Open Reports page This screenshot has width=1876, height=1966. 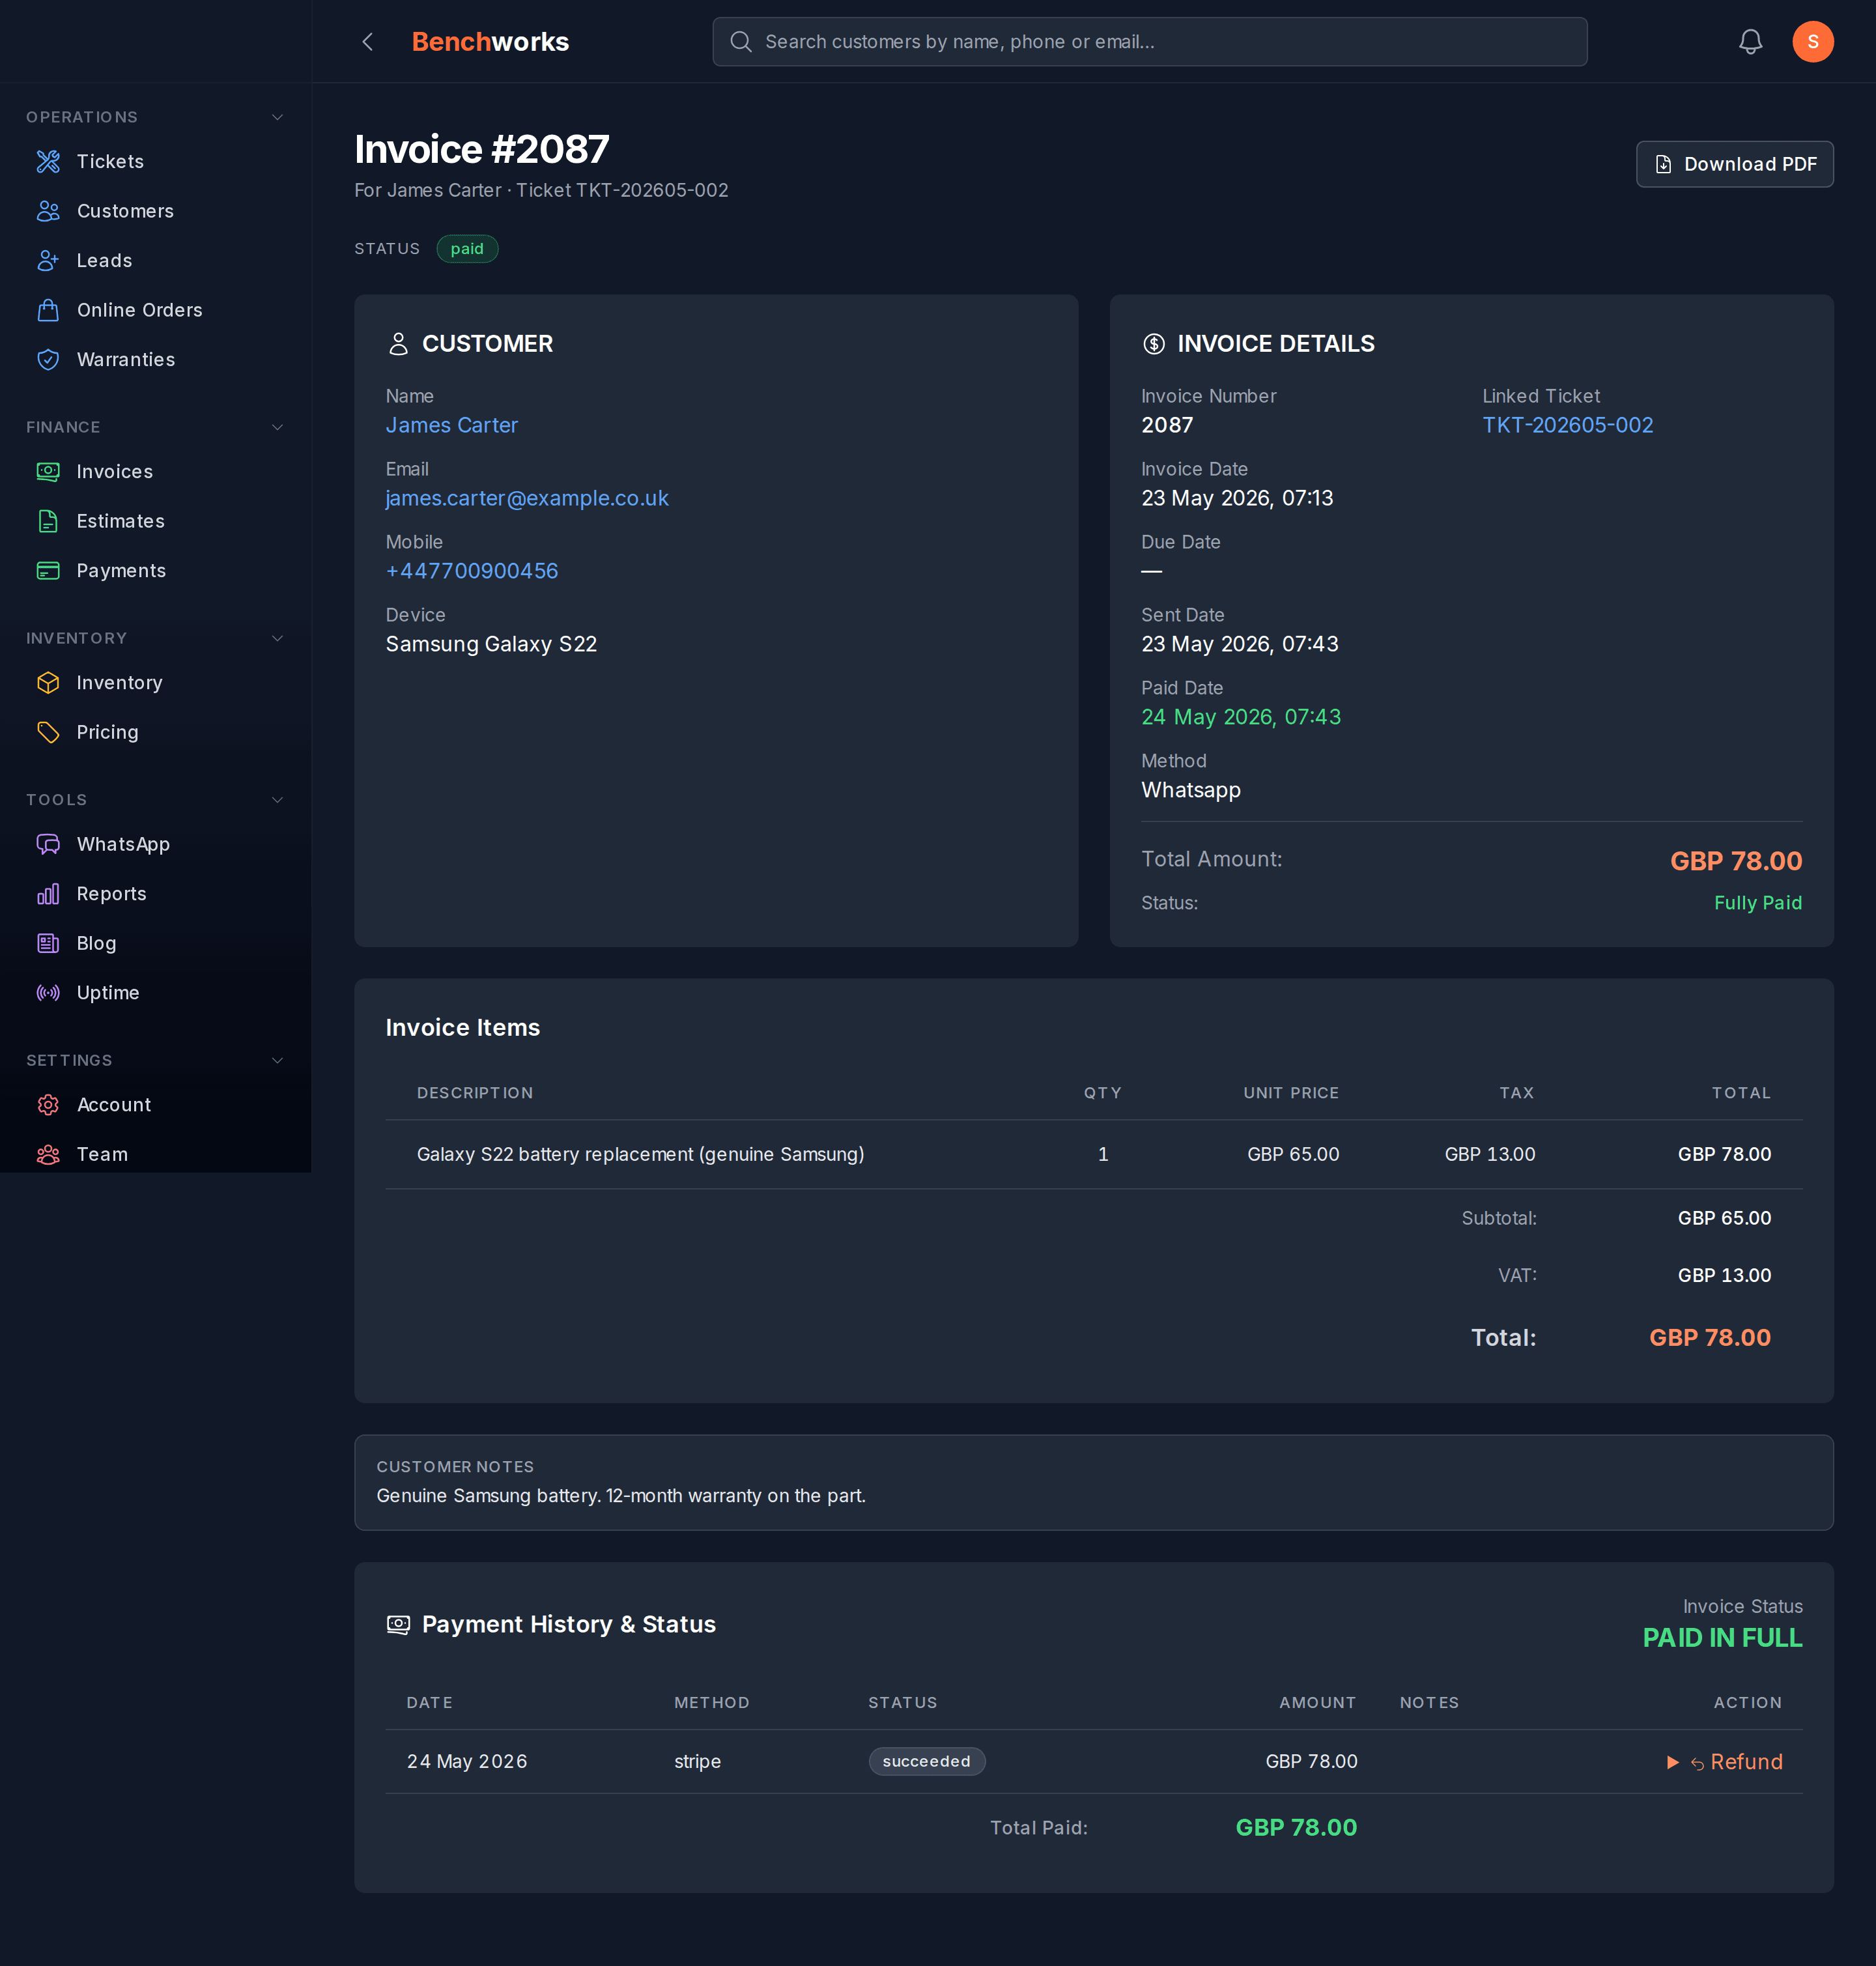click(x=155, y=894)
